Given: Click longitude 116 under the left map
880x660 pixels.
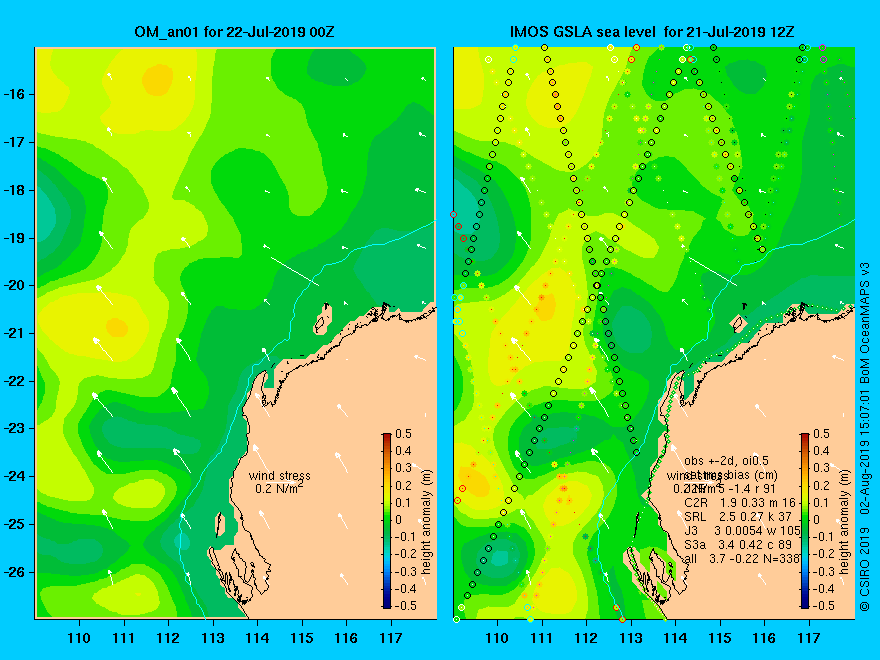Looking at the screenshot, I should click(346, 638).
